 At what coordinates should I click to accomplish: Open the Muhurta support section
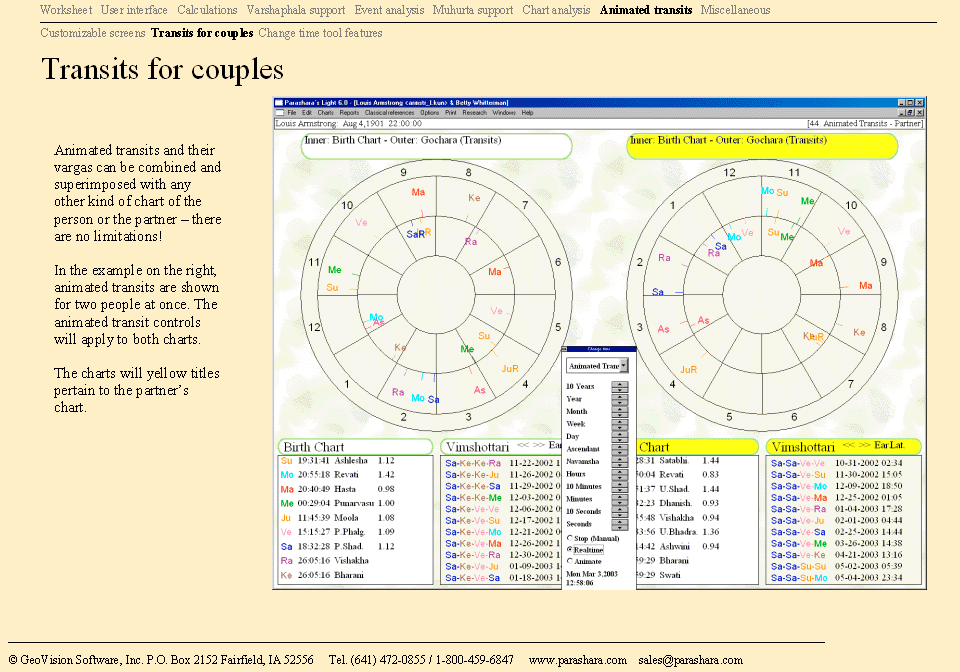[473, 10]
